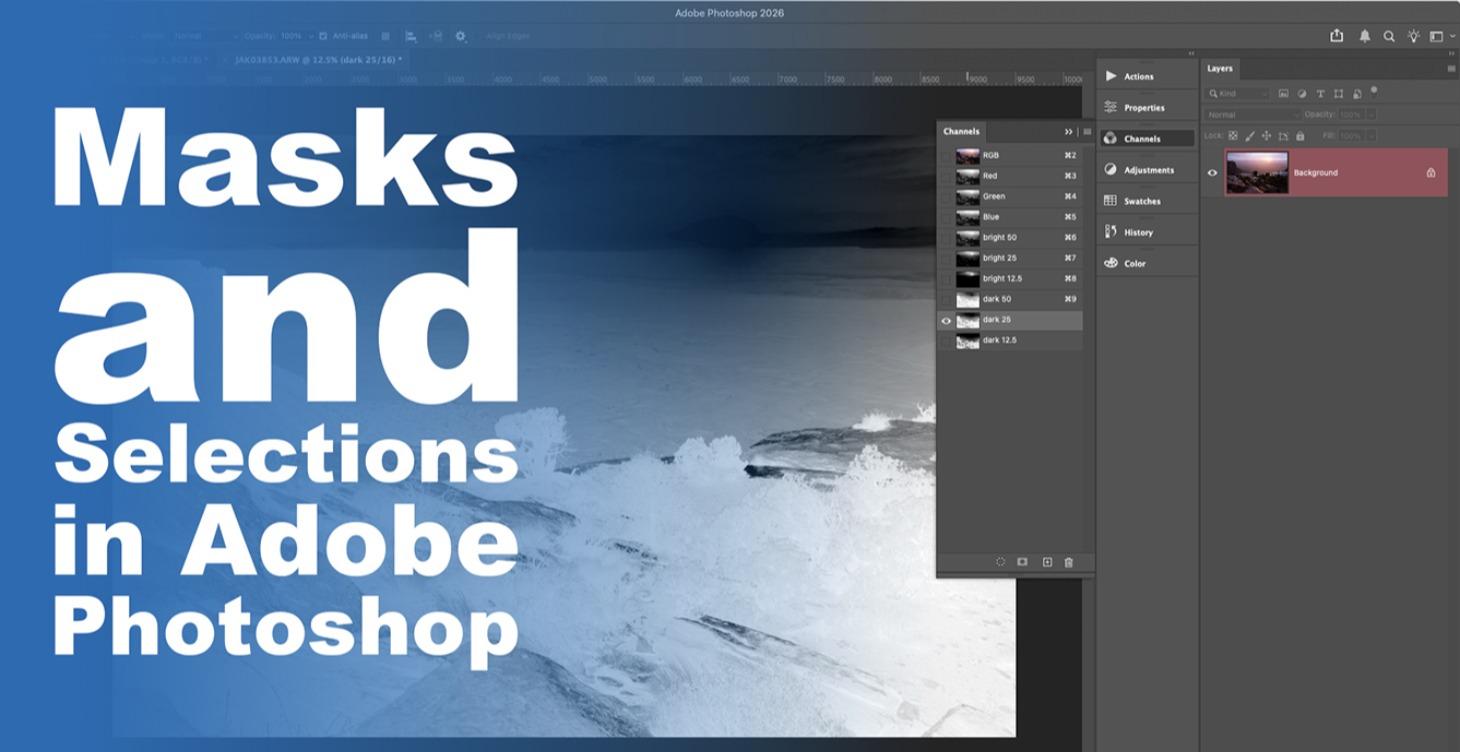Toggle layer filtering on/off switch
Screen dimensions: 1460x752
[1374, 91]
